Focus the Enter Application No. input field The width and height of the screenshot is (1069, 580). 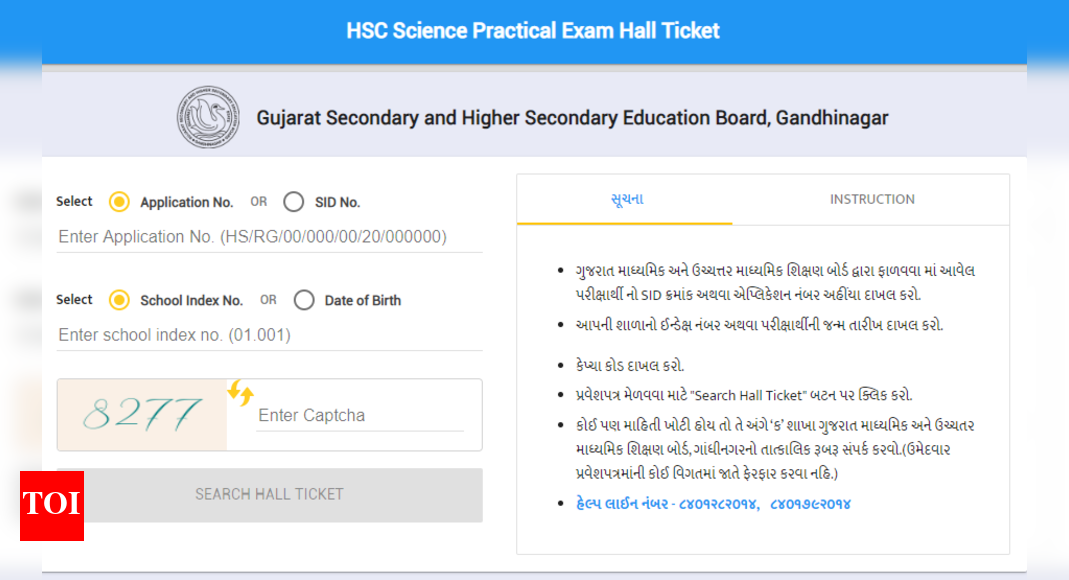(x=268, y=236)
